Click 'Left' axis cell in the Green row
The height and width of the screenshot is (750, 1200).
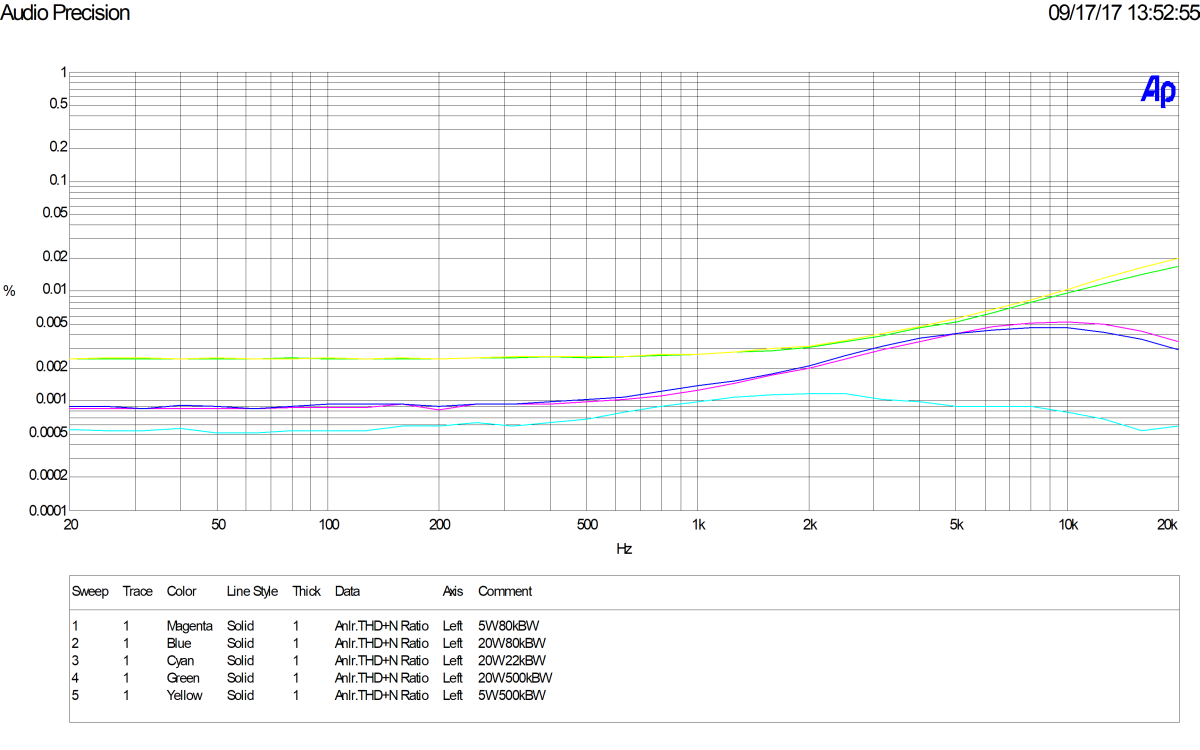[x=453, y=678]
